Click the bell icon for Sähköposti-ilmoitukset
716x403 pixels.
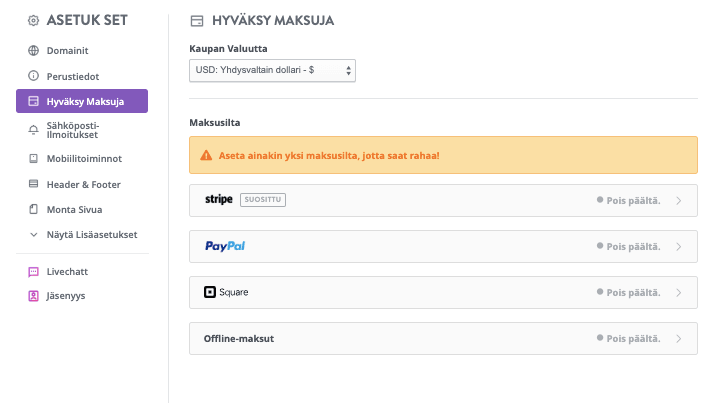click(33, 129)
